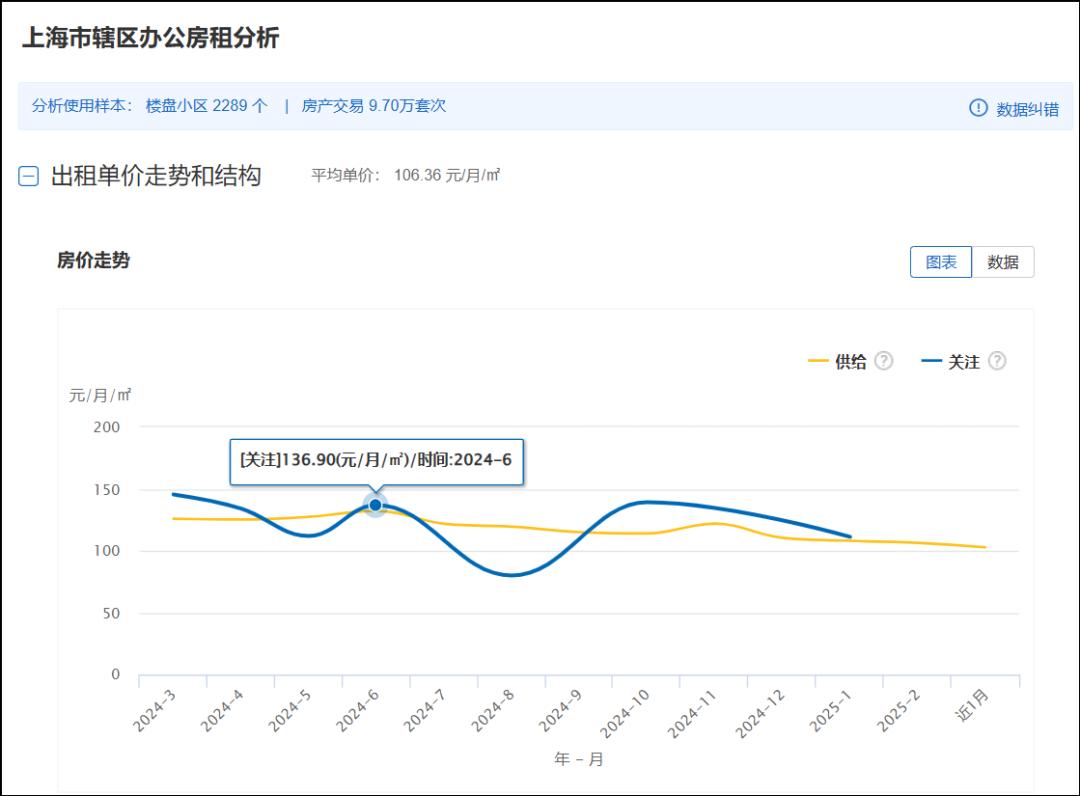Click help icon next to 供给 legend
The width and height of the screenshot is (1080, 796).
point(884,361)
